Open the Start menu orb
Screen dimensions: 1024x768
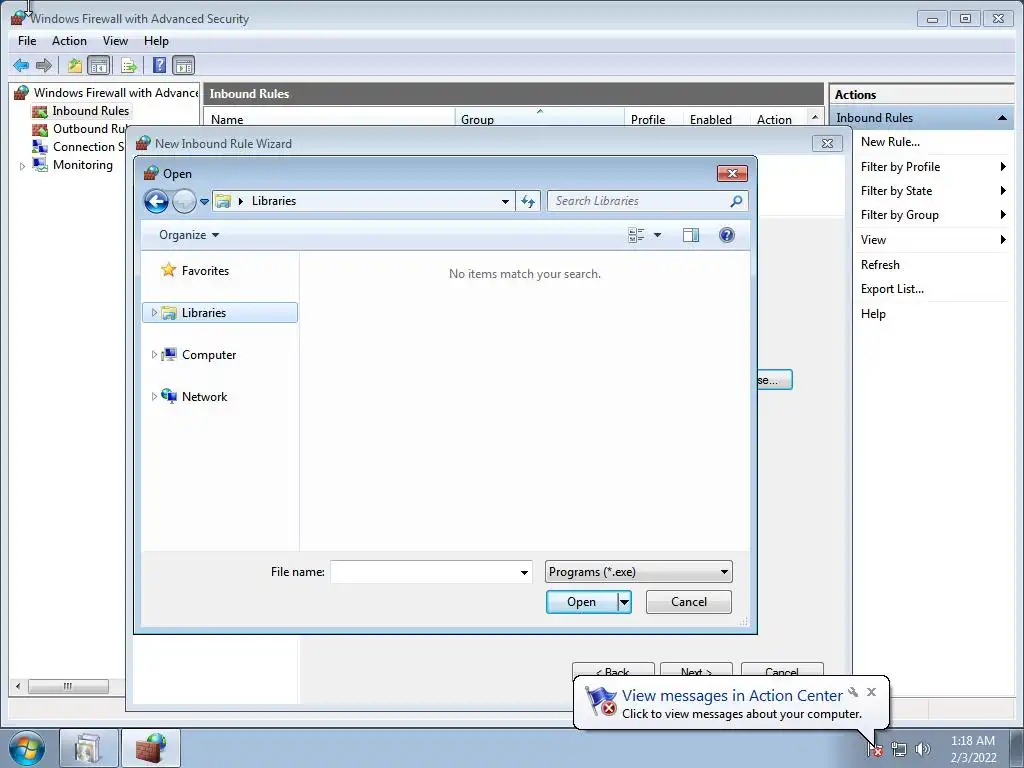click(27, 748)
